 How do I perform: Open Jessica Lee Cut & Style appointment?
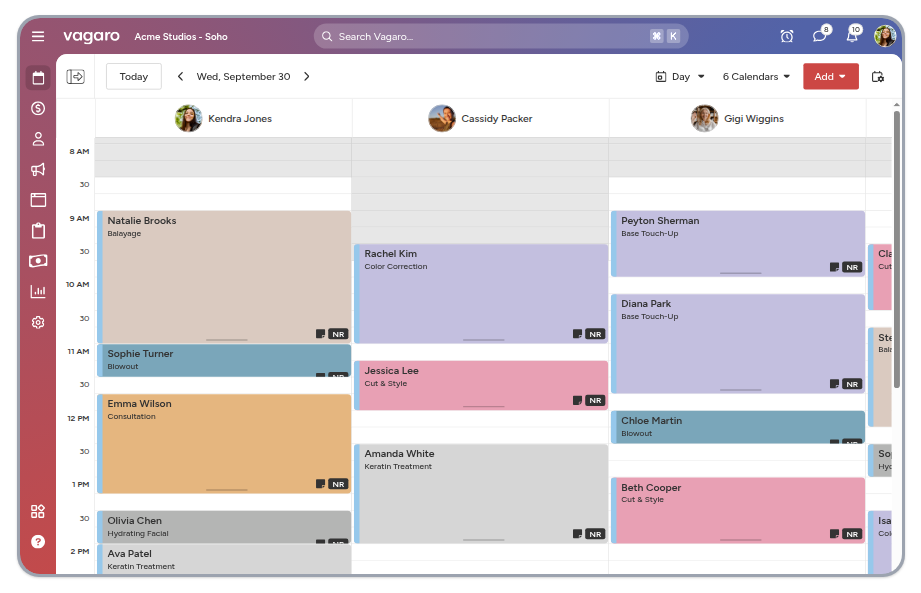coord(481,385)
